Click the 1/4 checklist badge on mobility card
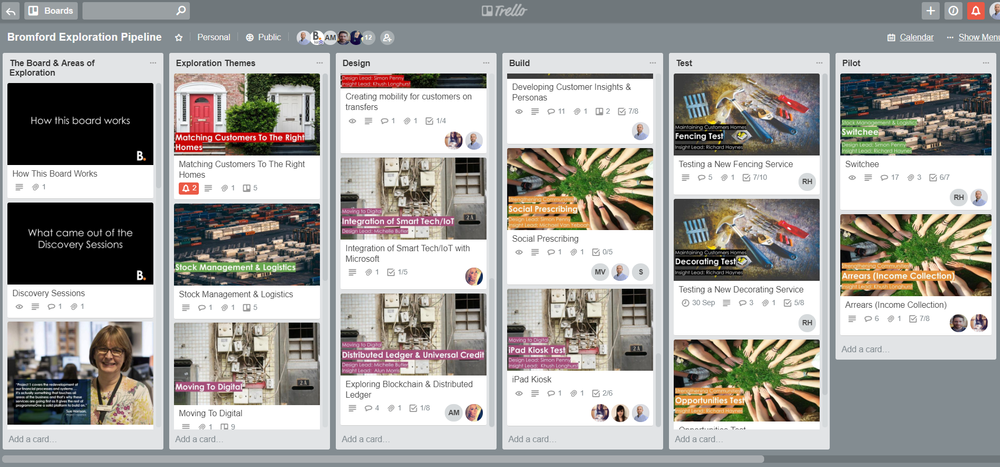The height and width of the screenshot is (467, 1000). point(436,121)
